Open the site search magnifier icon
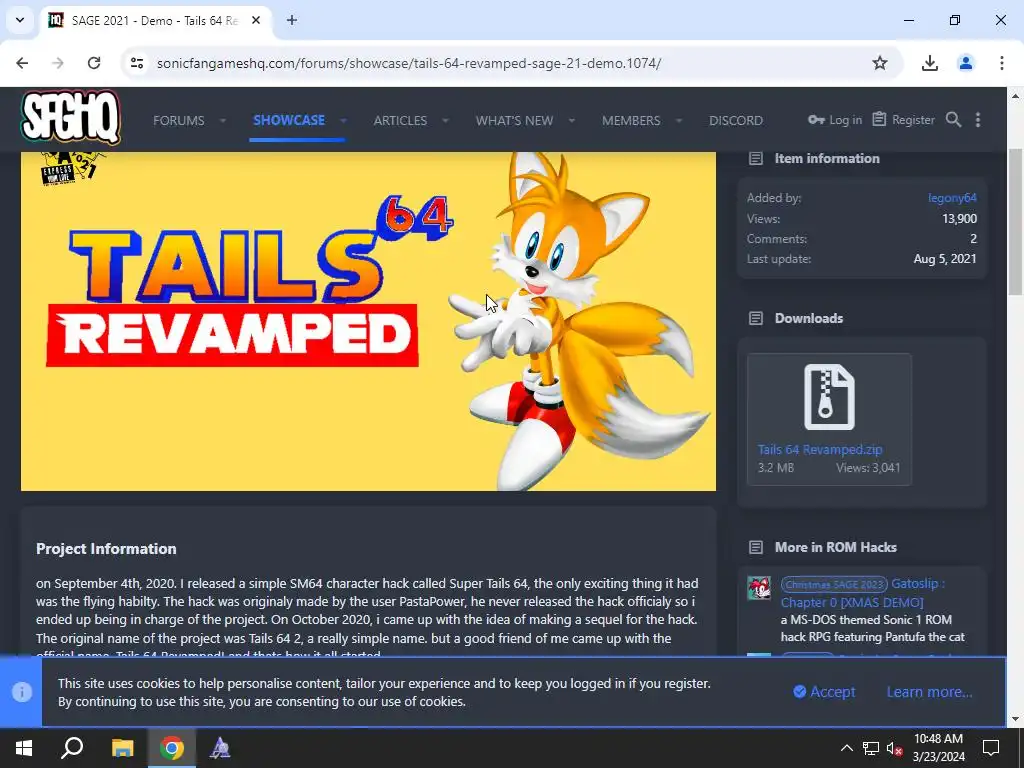1024x768 pixels. (953, 120)
